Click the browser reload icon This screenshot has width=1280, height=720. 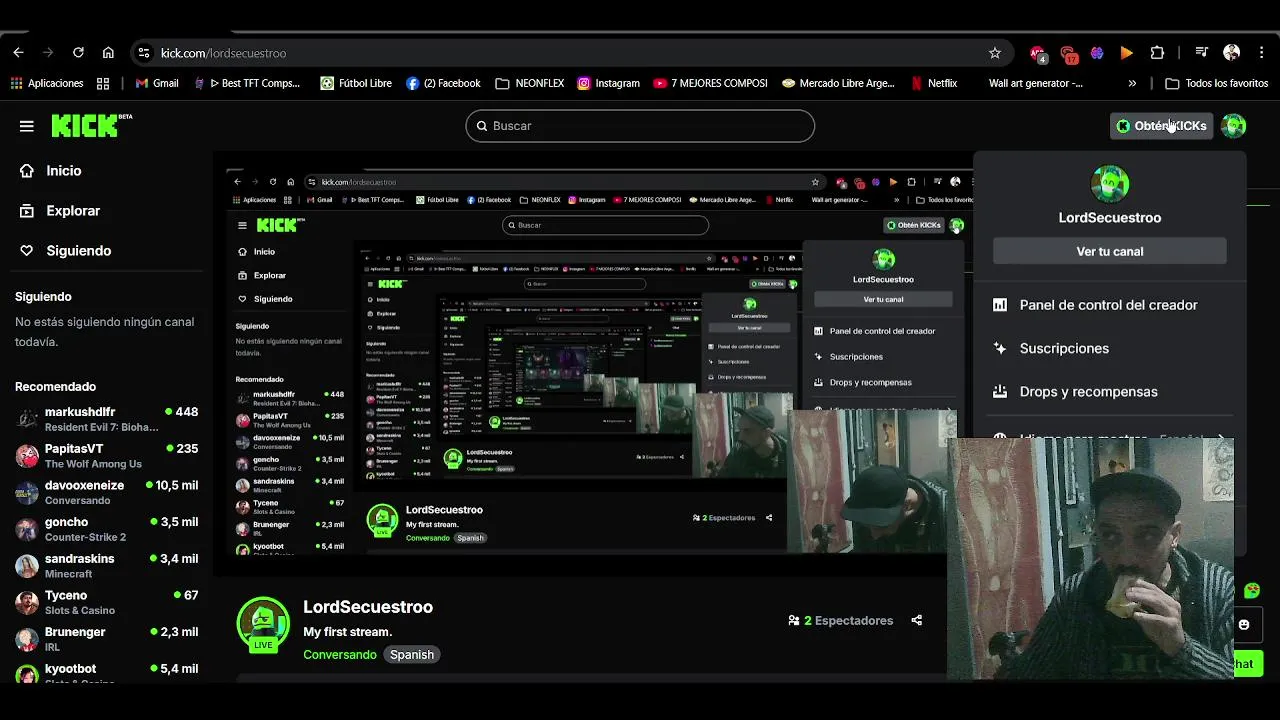pos(78,53)
